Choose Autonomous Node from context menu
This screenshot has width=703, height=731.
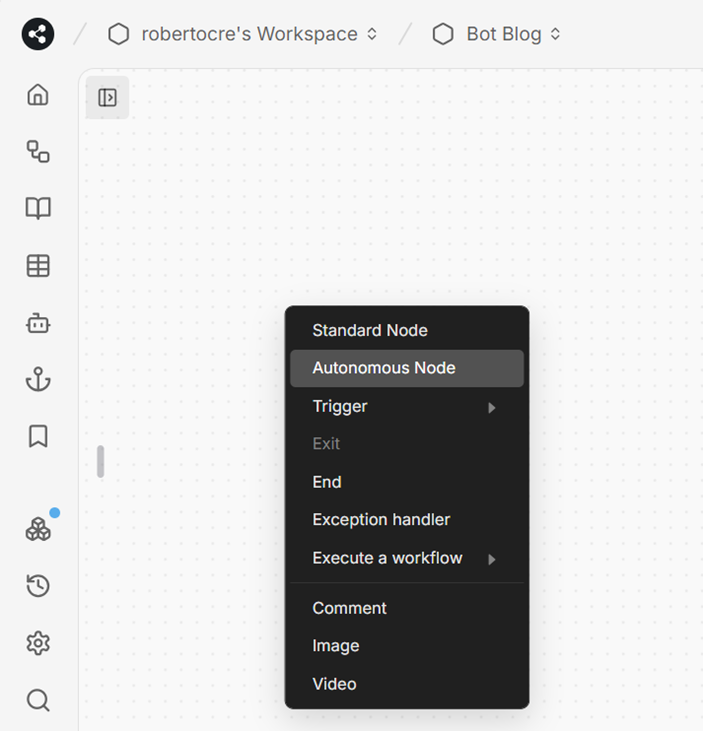(x=407, y=368)
